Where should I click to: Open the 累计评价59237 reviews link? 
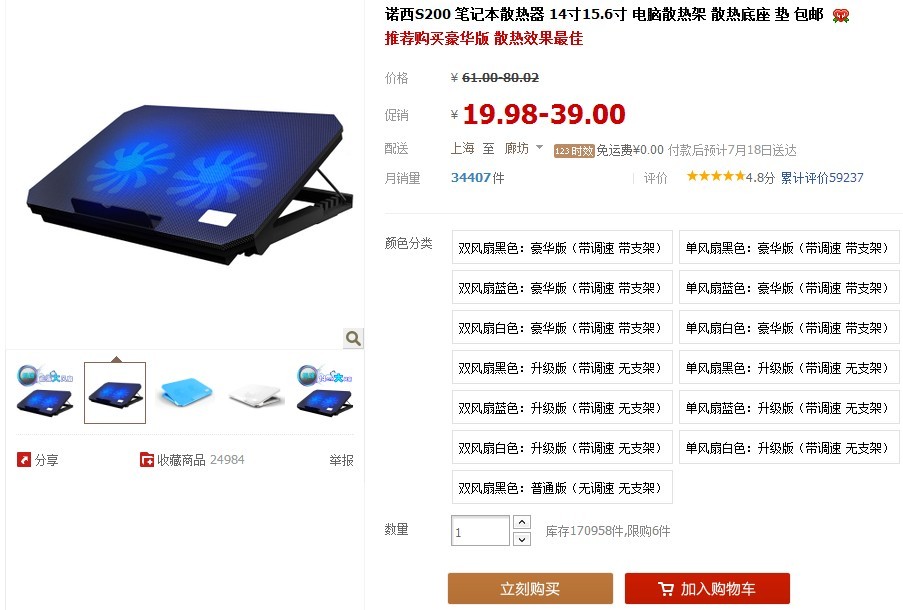pyautogui.click(x=822, y=178)
